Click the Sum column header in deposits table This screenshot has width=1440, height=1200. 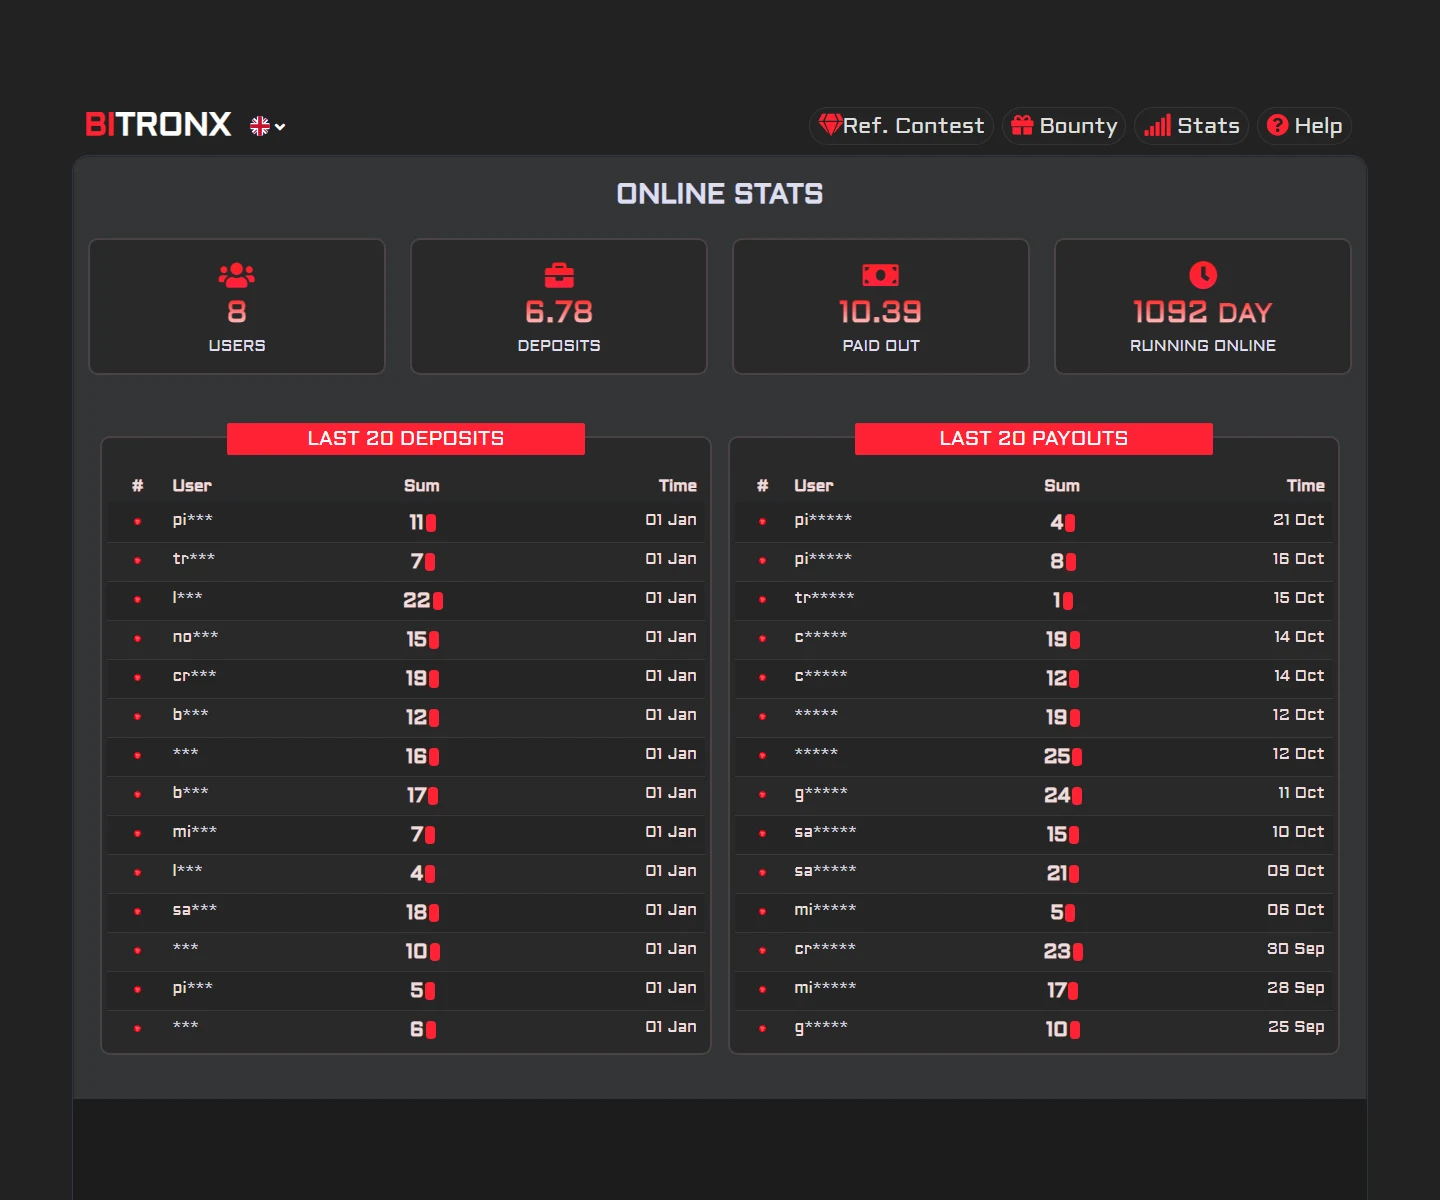point(422,486)
